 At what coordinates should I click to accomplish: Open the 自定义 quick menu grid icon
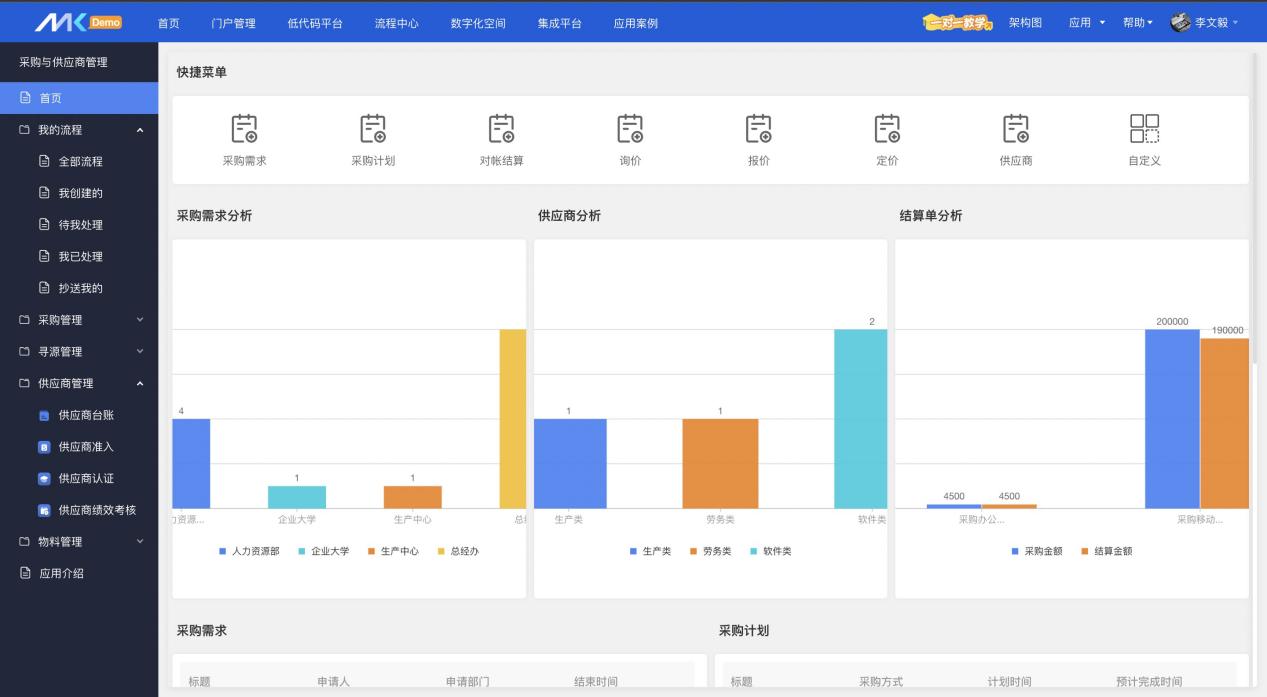coord(1144,129)
